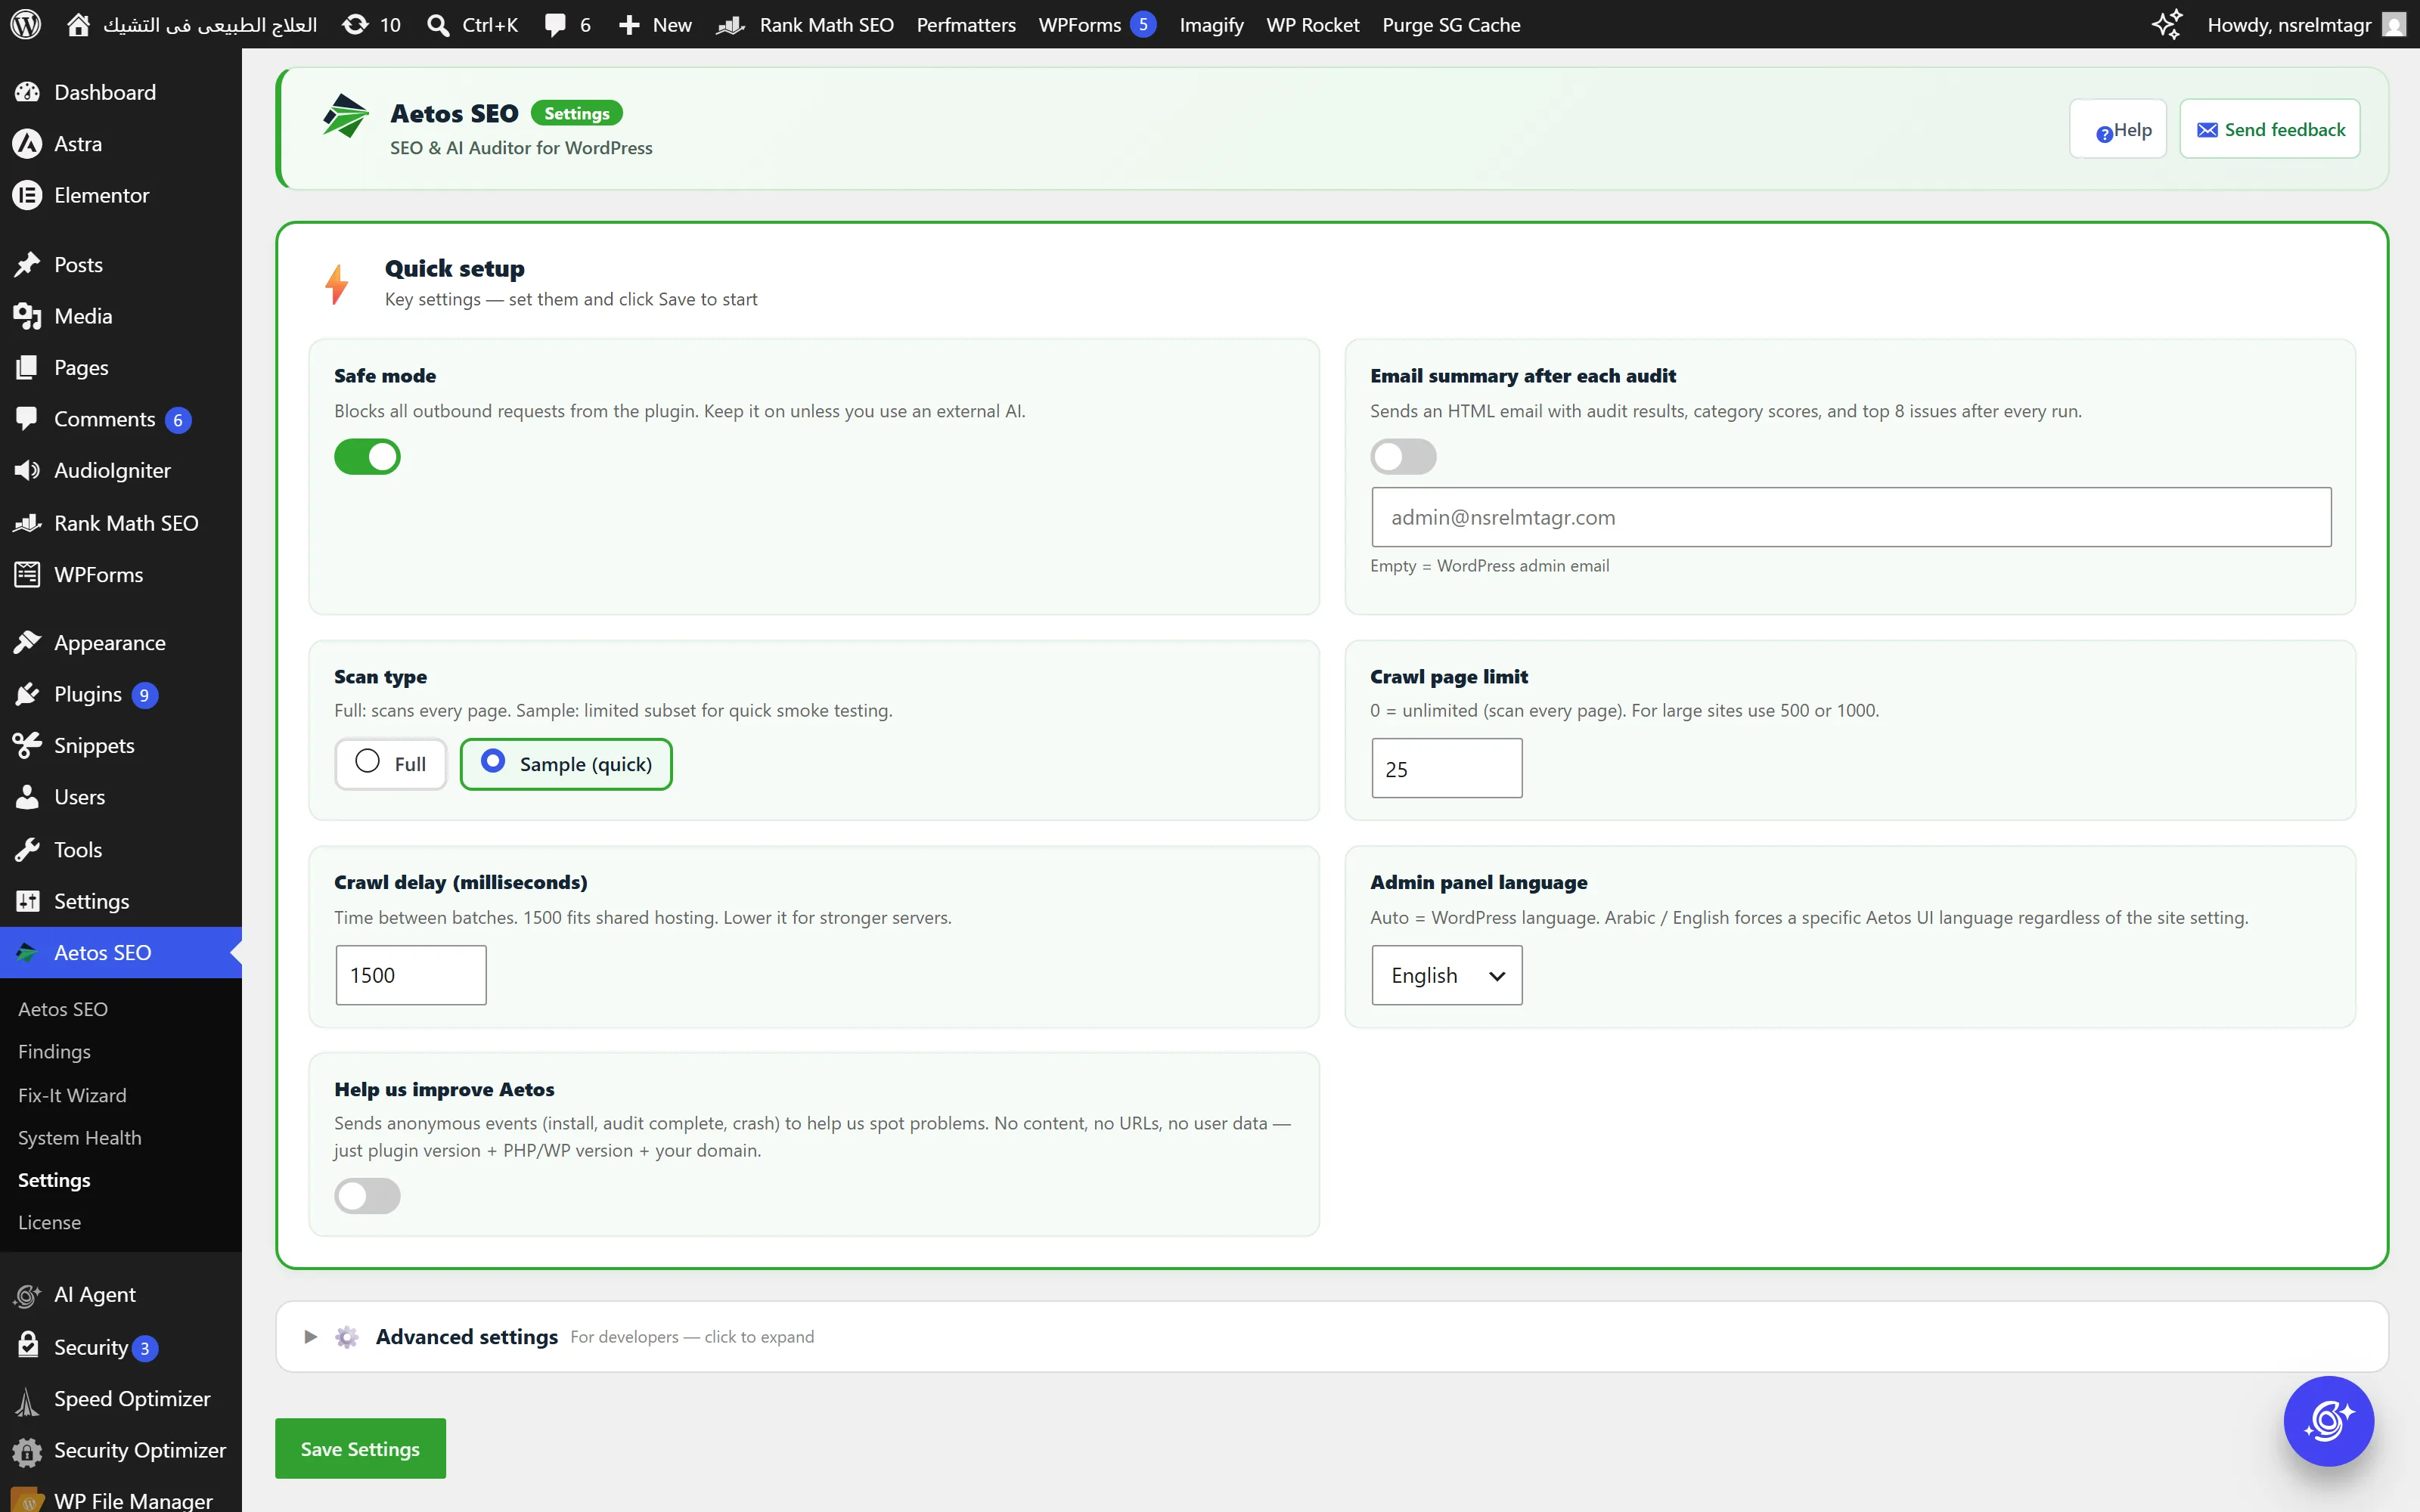Click the Help button

[x=2118, y=129]
